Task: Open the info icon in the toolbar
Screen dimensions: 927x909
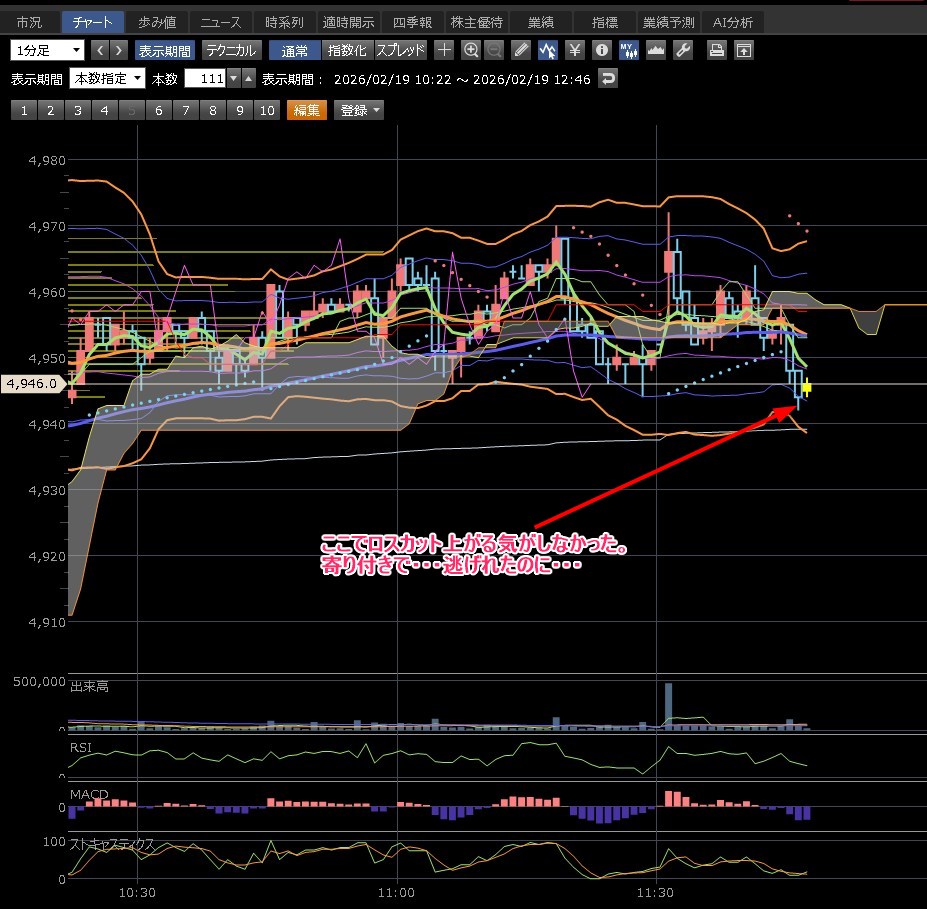Action: click(601, 50)
